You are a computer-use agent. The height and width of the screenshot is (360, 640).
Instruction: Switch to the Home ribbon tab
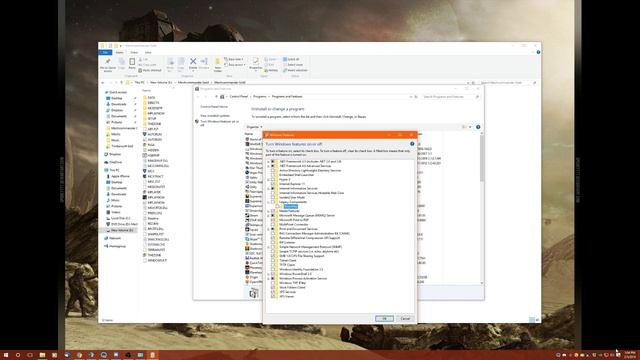pyautogui.click(x=119, y=52)
